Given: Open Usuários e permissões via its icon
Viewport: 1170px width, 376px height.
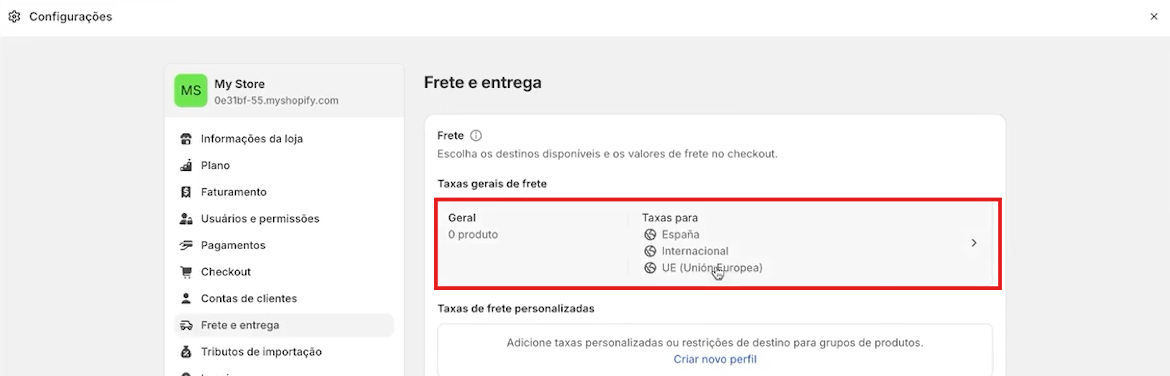Looking at the screenshot, I should click(187, 219).
